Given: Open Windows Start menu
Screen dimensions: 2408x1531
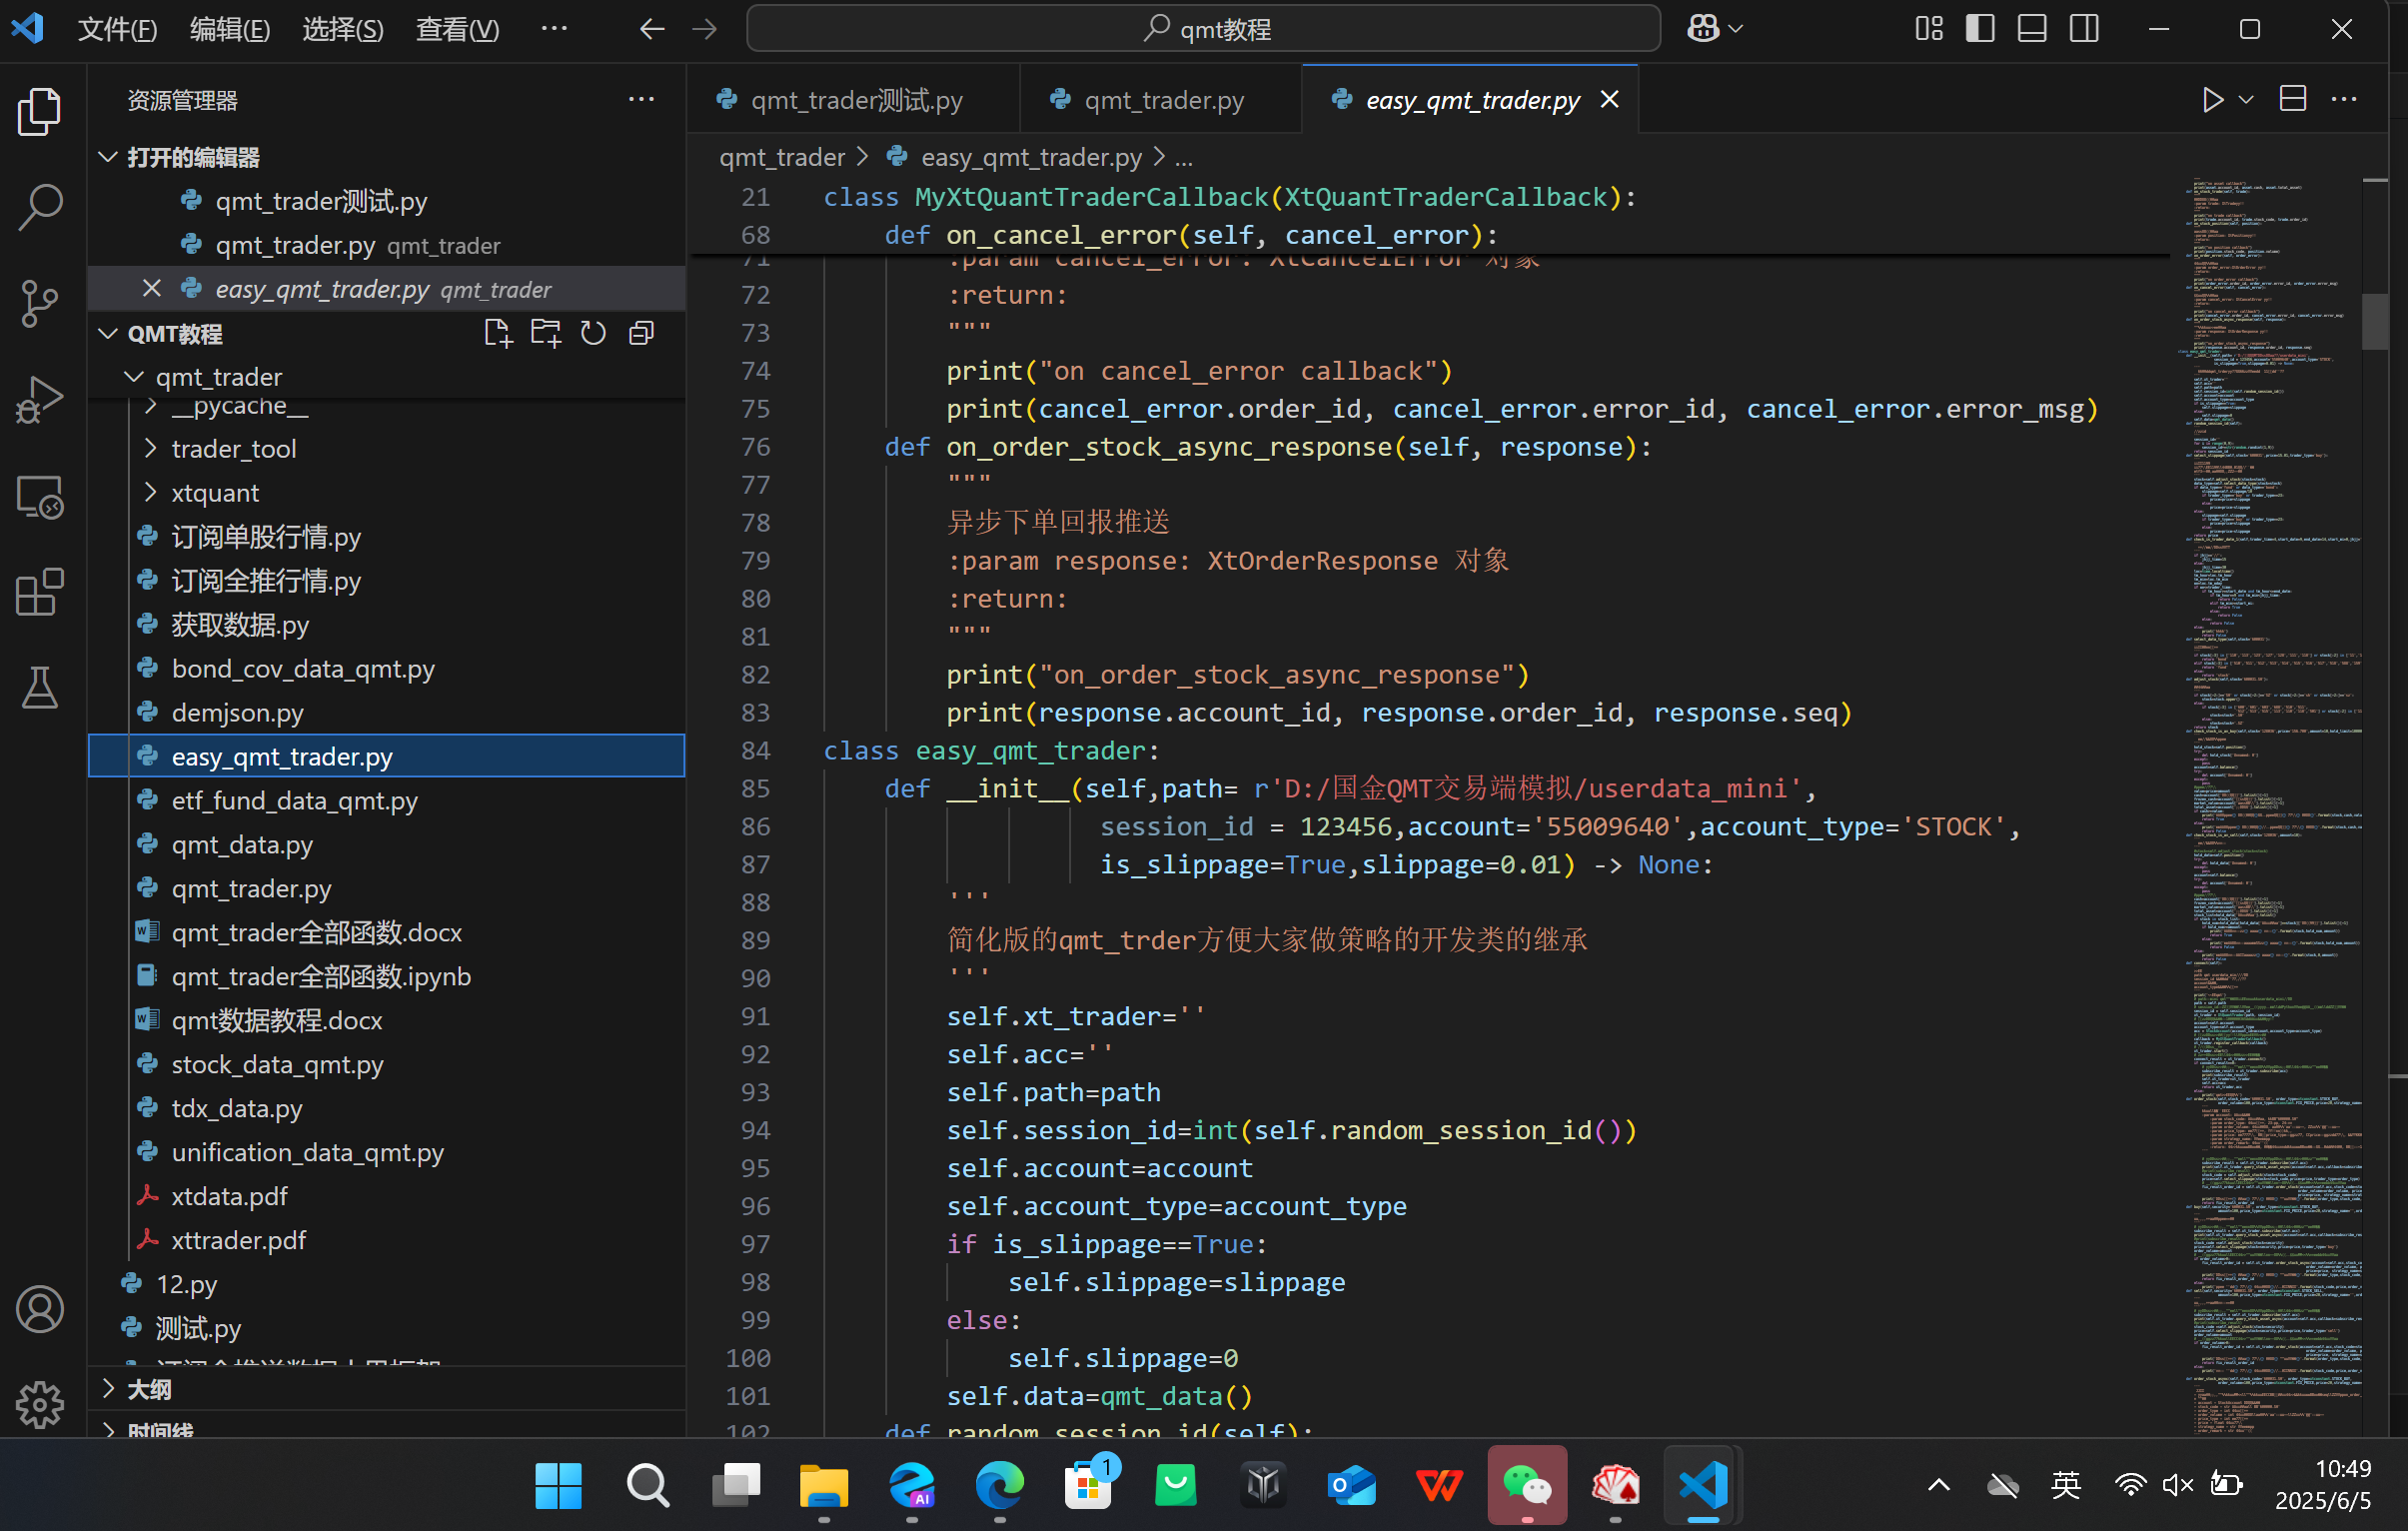Looking at the screenshot, I should point(558,1485).
